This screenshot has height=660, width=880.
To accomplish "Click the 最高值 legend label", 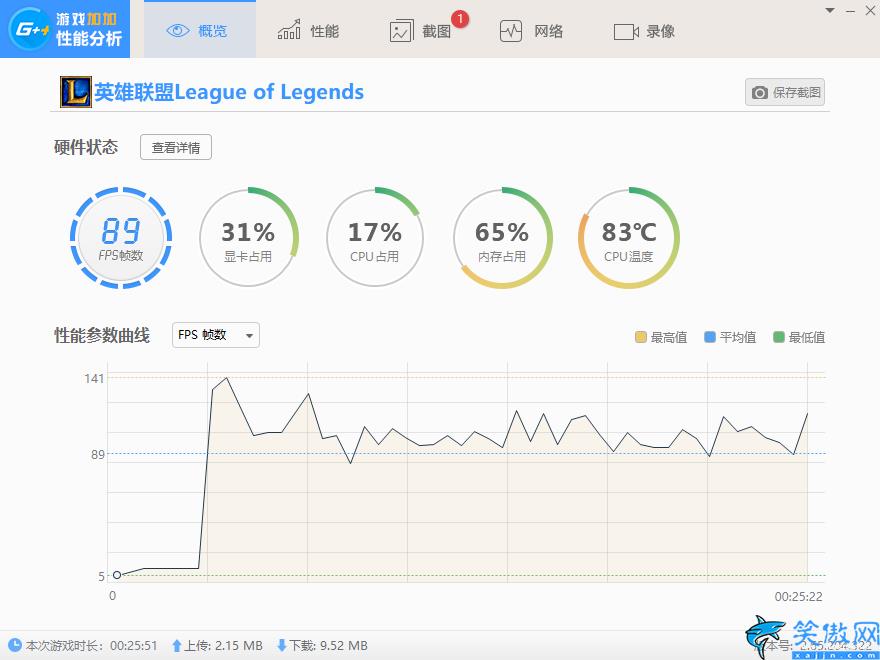I will [669, 337].
